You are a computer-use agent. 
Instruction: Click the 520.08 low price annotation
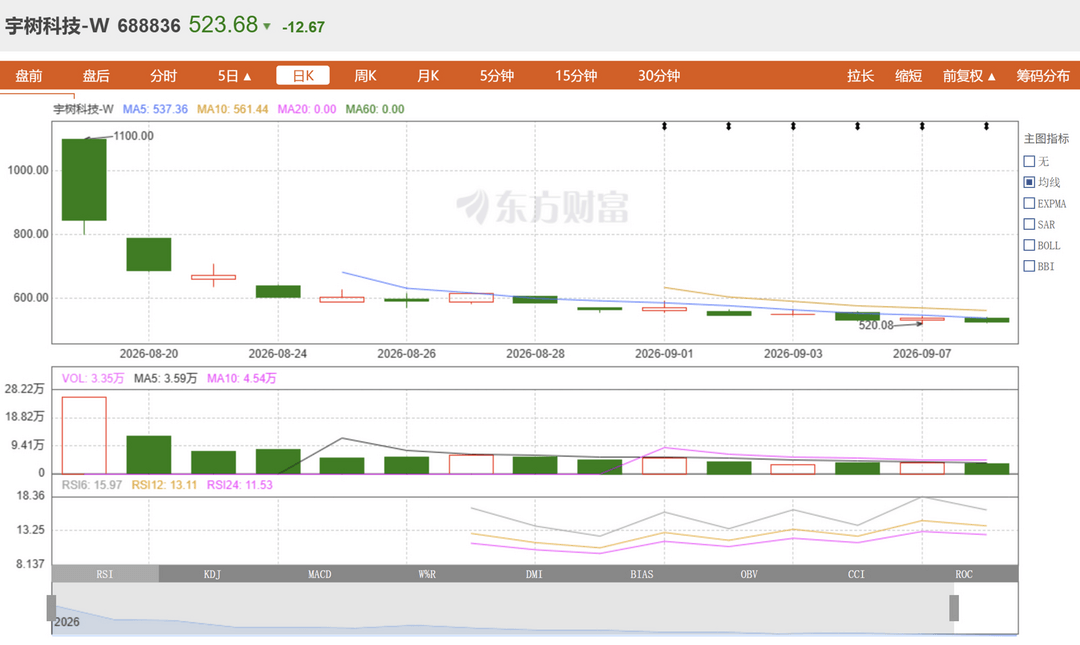click(x=875, y=325)
